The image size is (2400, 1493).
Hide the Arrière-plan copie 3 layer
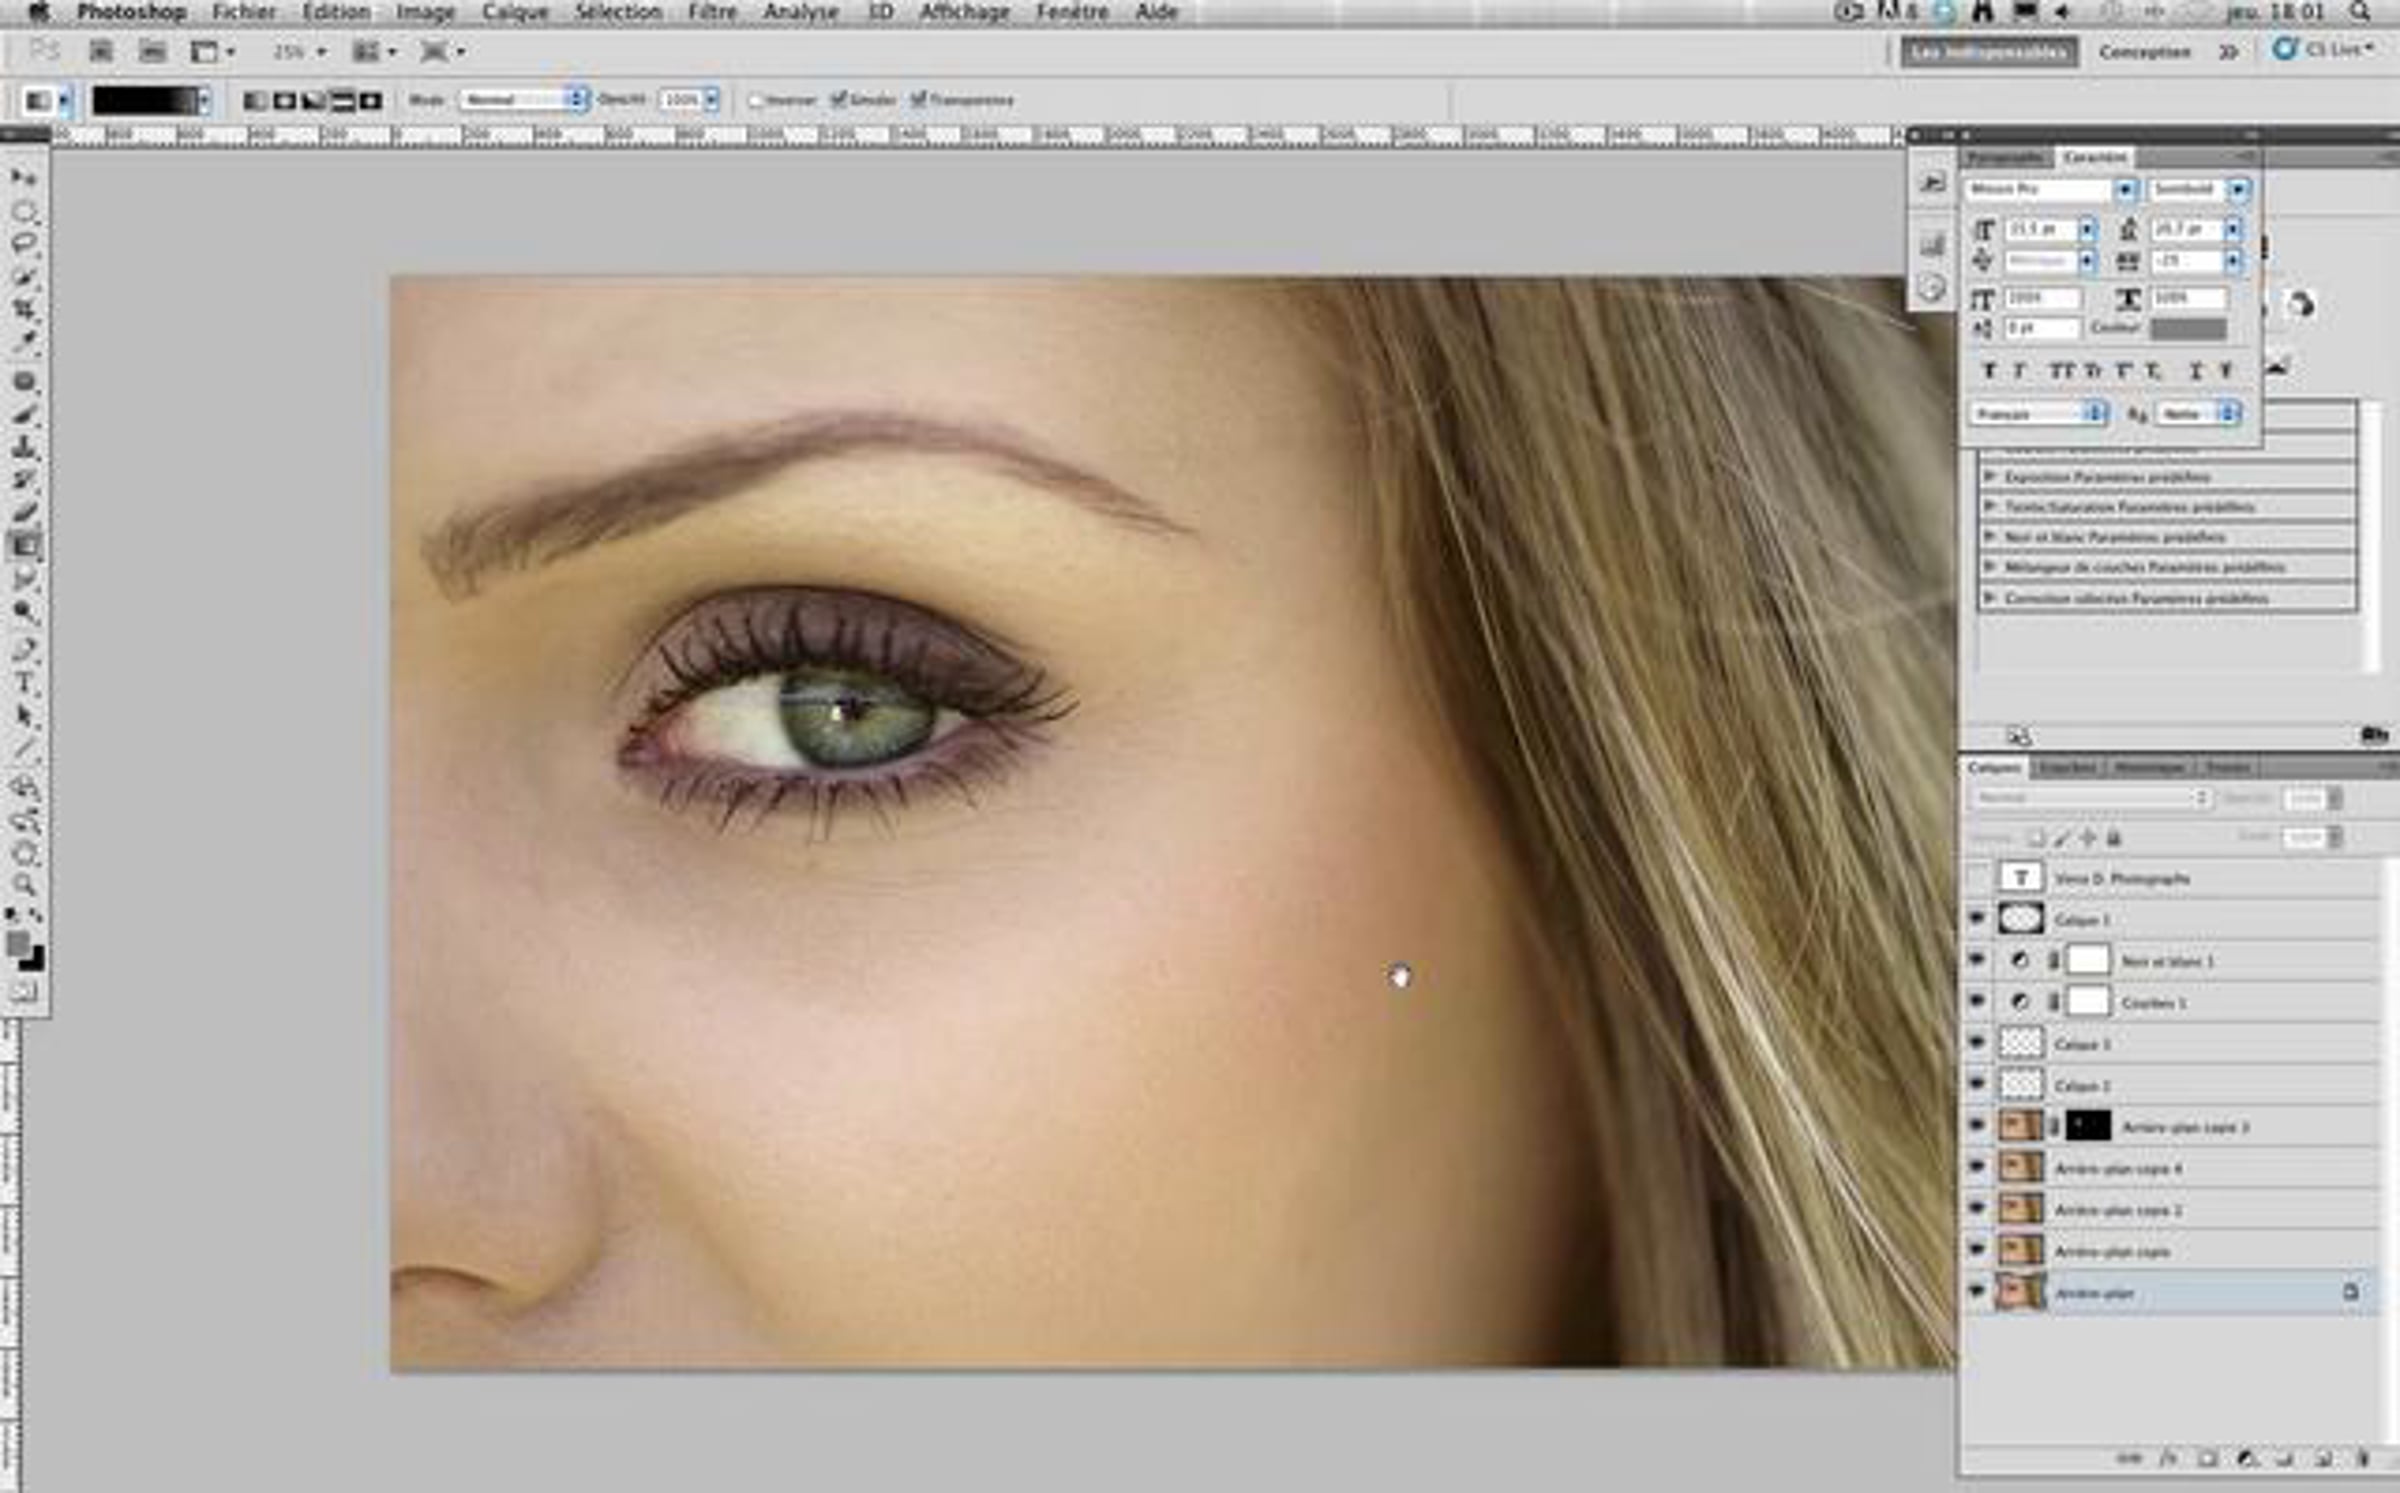1977,1126
